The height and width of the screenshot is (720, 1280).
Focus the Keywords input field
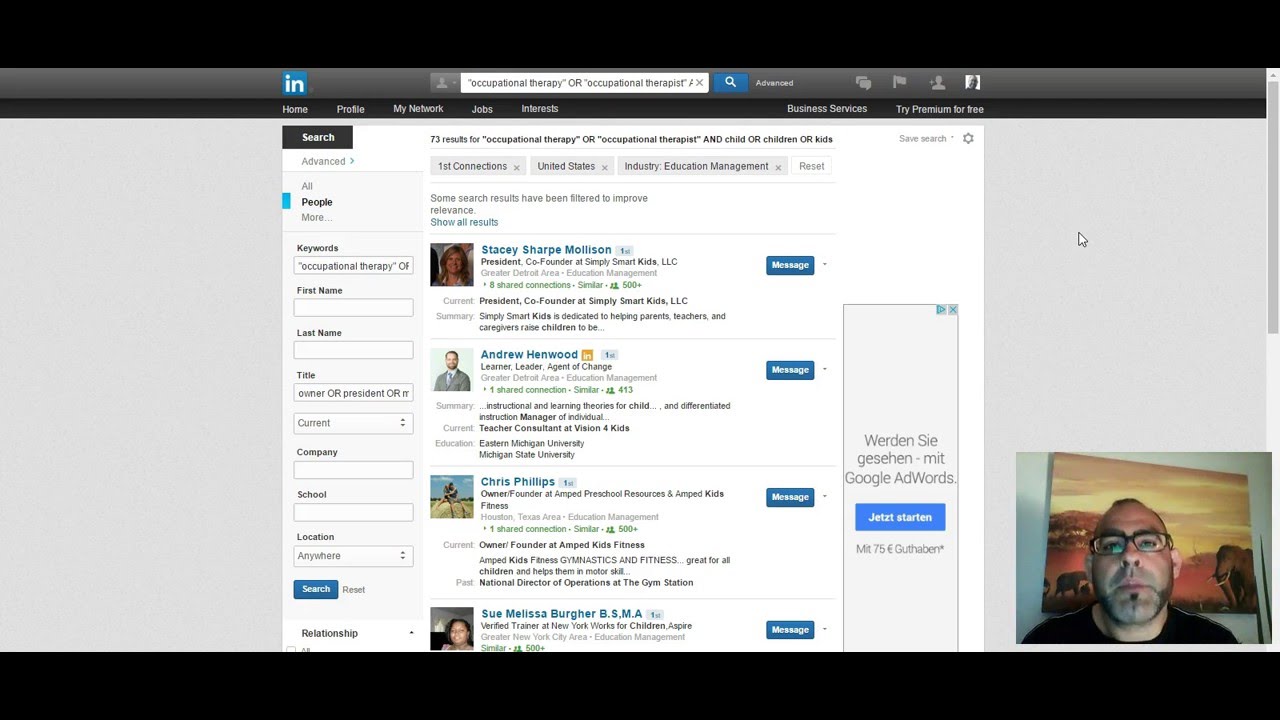pos(353,266)
